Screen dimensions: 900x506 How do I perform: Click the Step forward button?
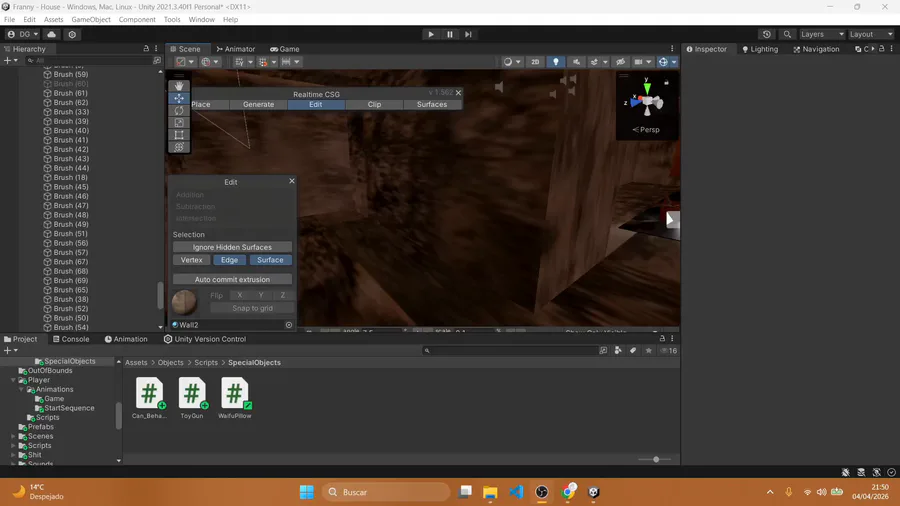coord(468,34)
